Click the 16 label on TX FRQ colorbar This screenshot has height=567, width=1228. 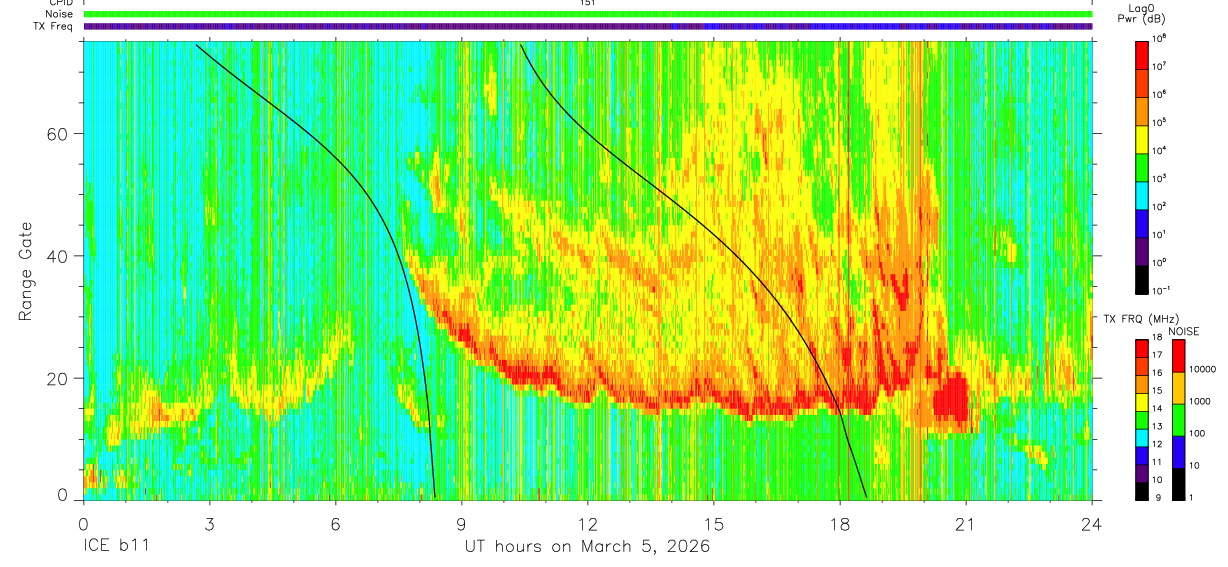click(1157, 374)
